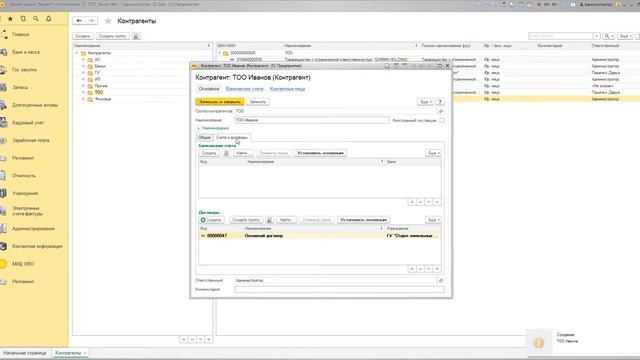
Task: Select the Счета и договоры tab
Action: pyautogui.click(x=231, y=138)
